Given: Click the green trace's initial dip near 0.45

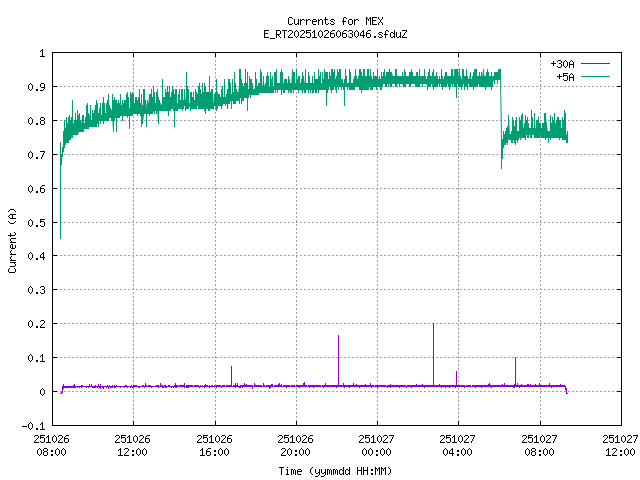Looking at the screenshot, I should pyautogui.click(x=60, y=236).
